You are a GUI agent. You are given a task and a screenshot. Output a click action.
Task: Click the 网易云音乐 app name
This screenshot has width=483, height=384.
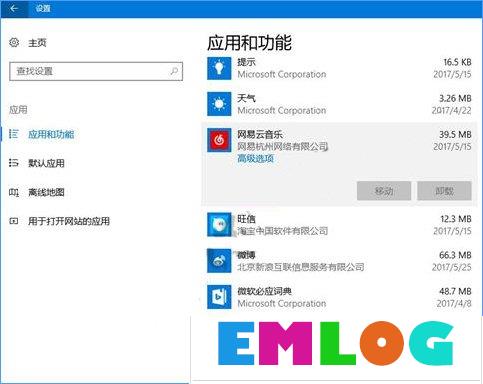tap(260, 134)
